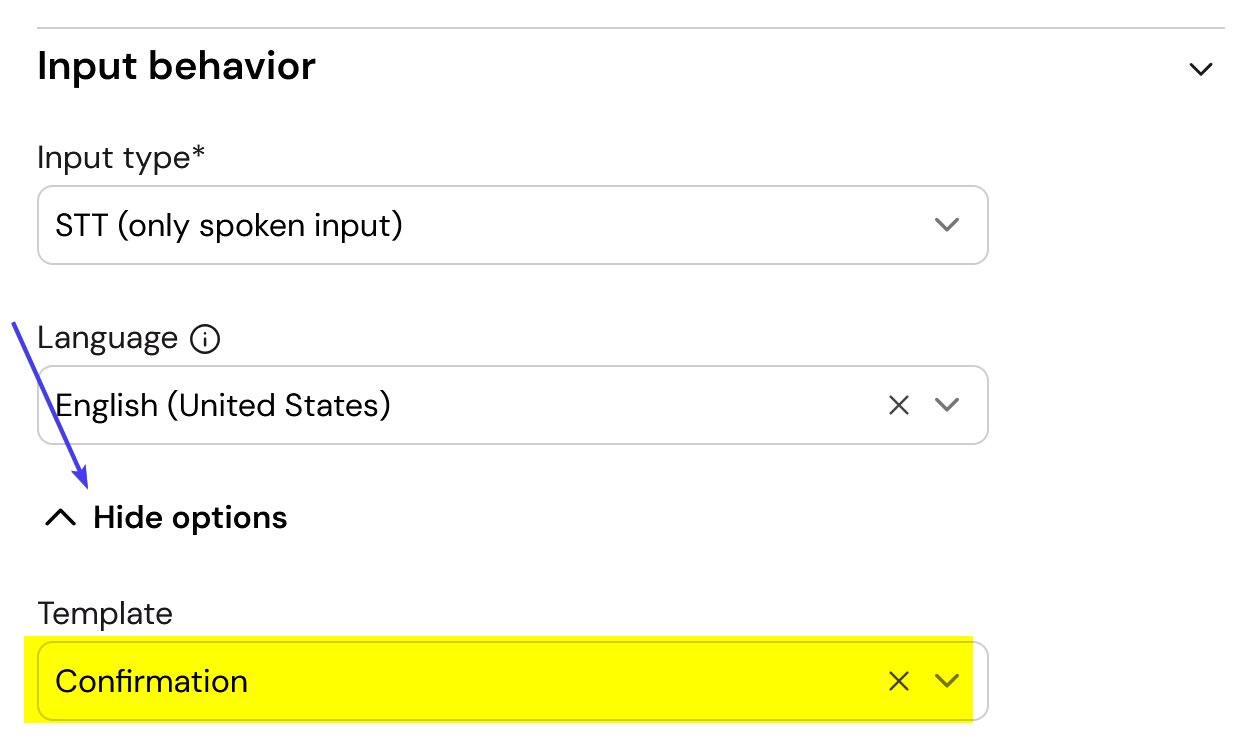This screenshot has width=1246, height=752.
Task: Click the Input type field's down chevron
Action: (x=946, y=225)
